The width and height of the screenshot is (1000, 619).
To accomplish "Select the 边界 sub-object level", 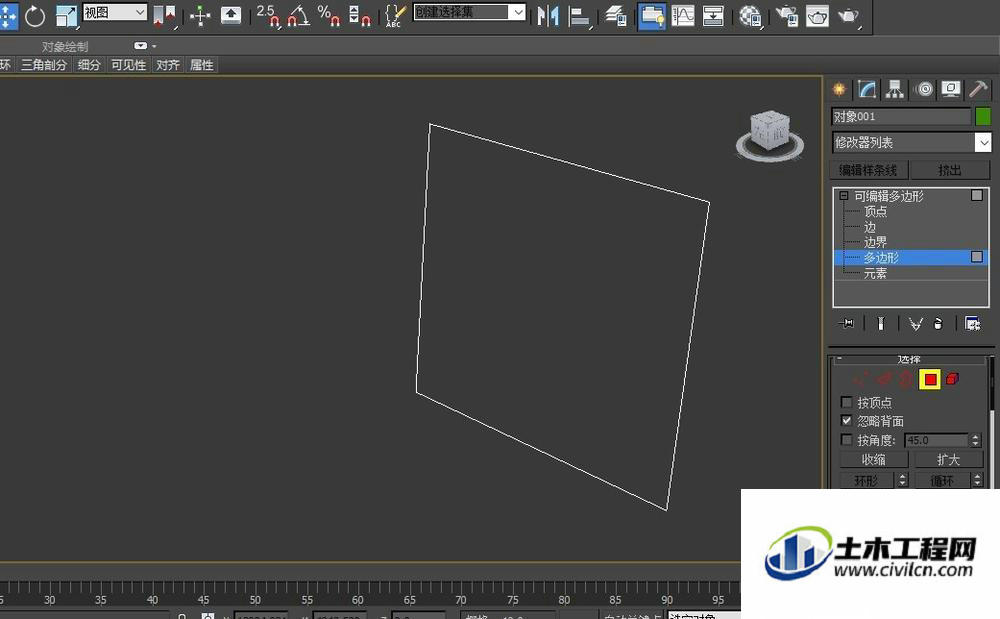I will [x=875, y=242].
